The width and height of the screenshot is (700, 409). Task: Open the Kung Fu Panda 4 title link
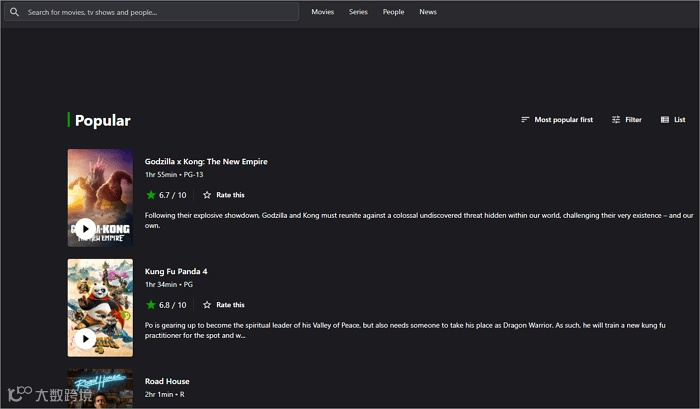click(x=176, y=271)
